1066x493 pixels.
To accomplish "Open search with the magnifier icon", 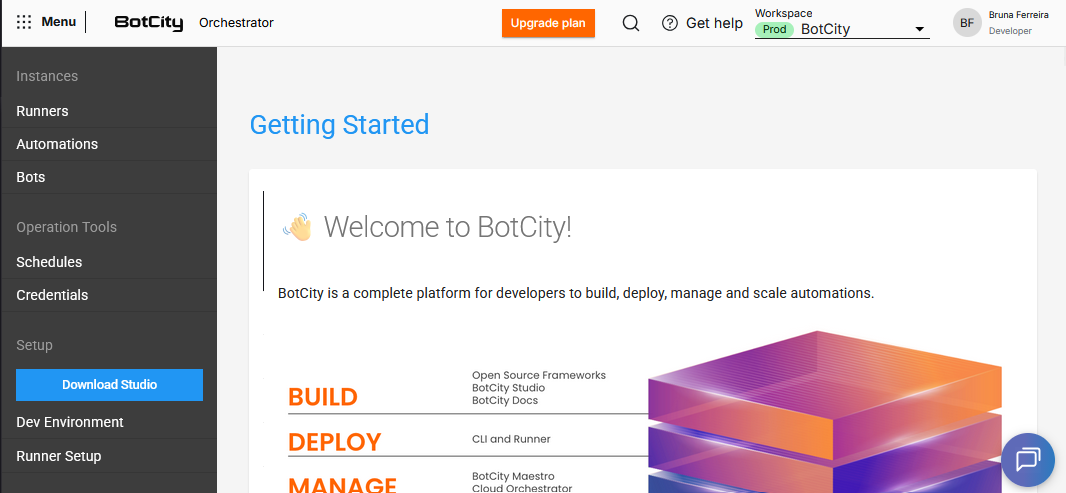I will pyautogui.click(x=631, y=23).
